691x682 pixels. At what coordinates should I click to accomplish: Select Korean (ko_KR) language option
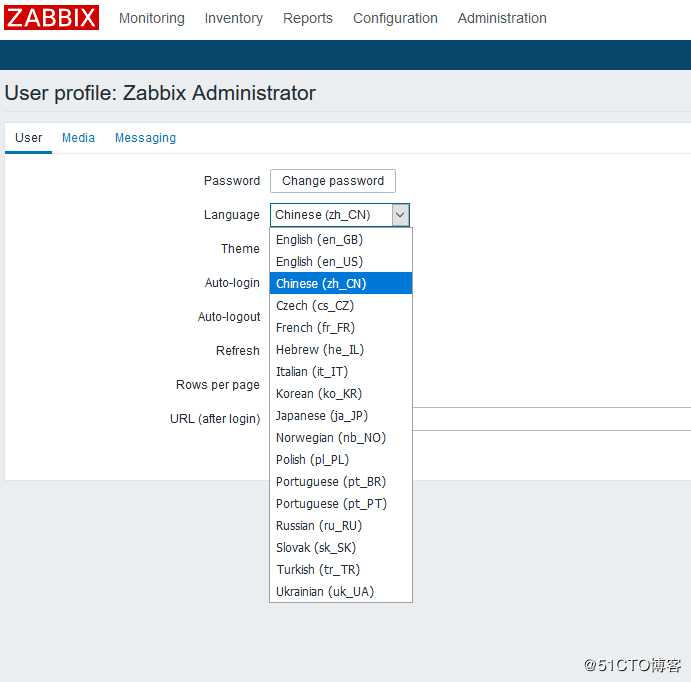(x=341, y=394)
